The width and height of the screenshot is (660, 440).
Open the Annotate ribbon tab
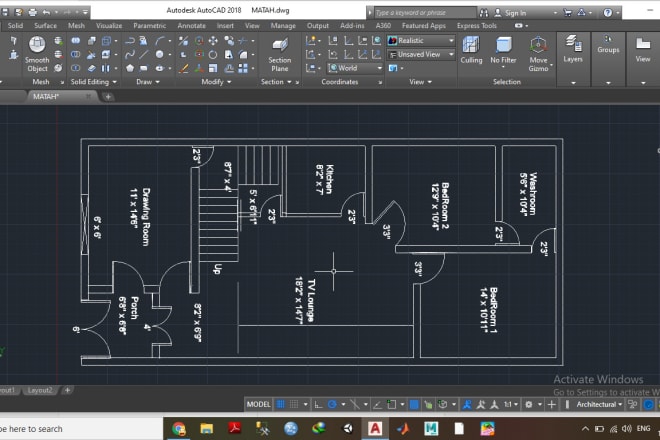pos(192,26)
